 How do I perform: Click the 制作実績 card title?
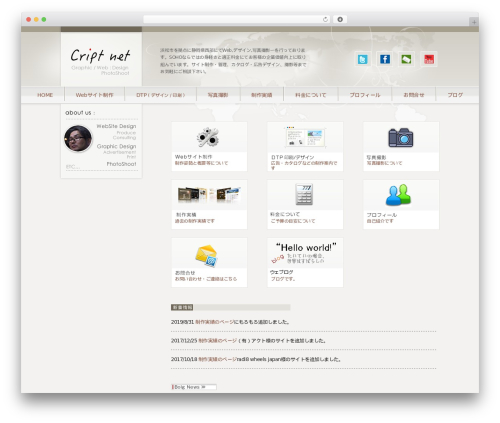coord(186,215)
